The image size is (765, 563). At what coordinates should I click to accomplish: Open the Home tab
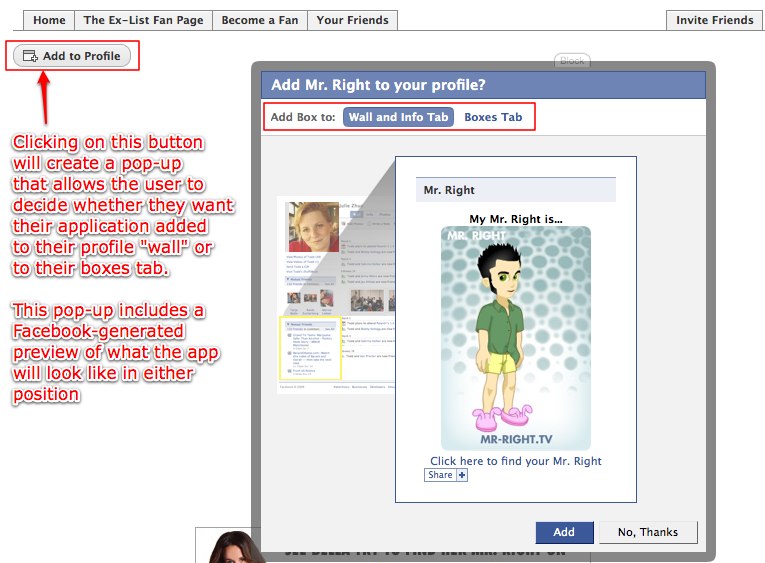pos(49,20)
